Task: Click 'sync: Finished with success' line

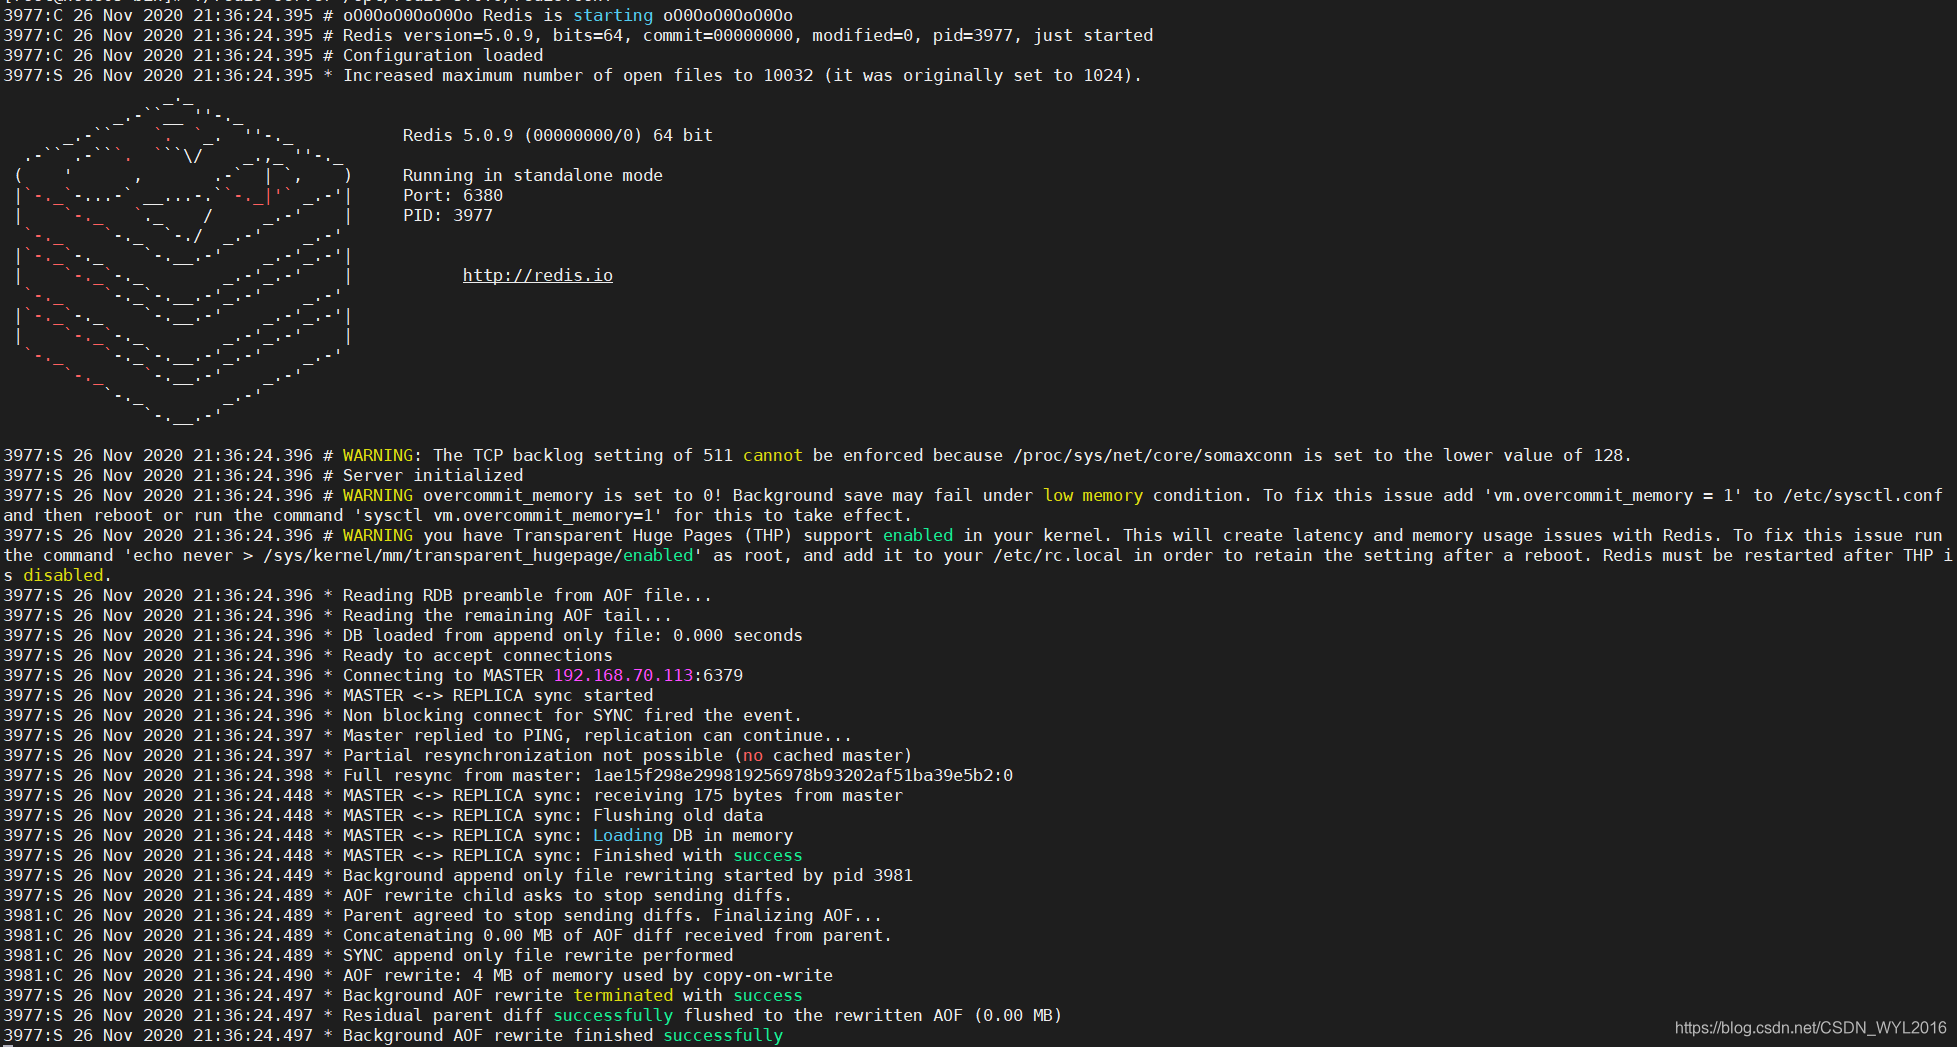Action: coord(403,855)
